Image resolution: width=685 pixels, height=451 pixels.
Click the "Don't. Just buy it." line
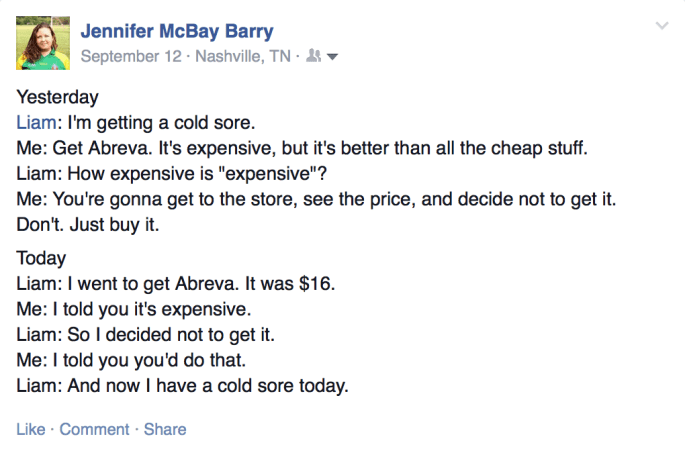click(88, 224)
